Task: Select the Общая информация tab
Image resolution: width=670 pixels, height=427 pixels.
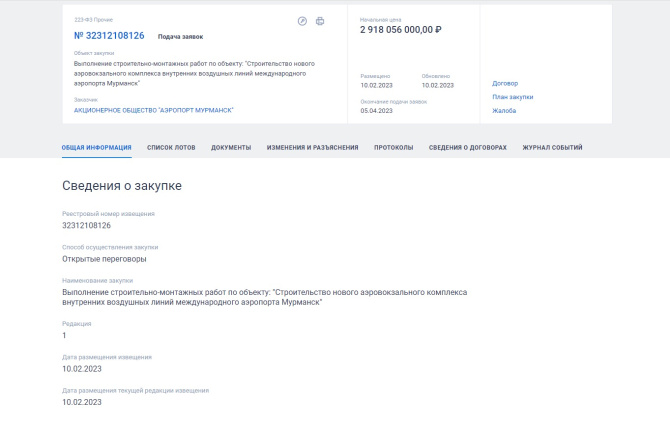Action: (96, 147)
